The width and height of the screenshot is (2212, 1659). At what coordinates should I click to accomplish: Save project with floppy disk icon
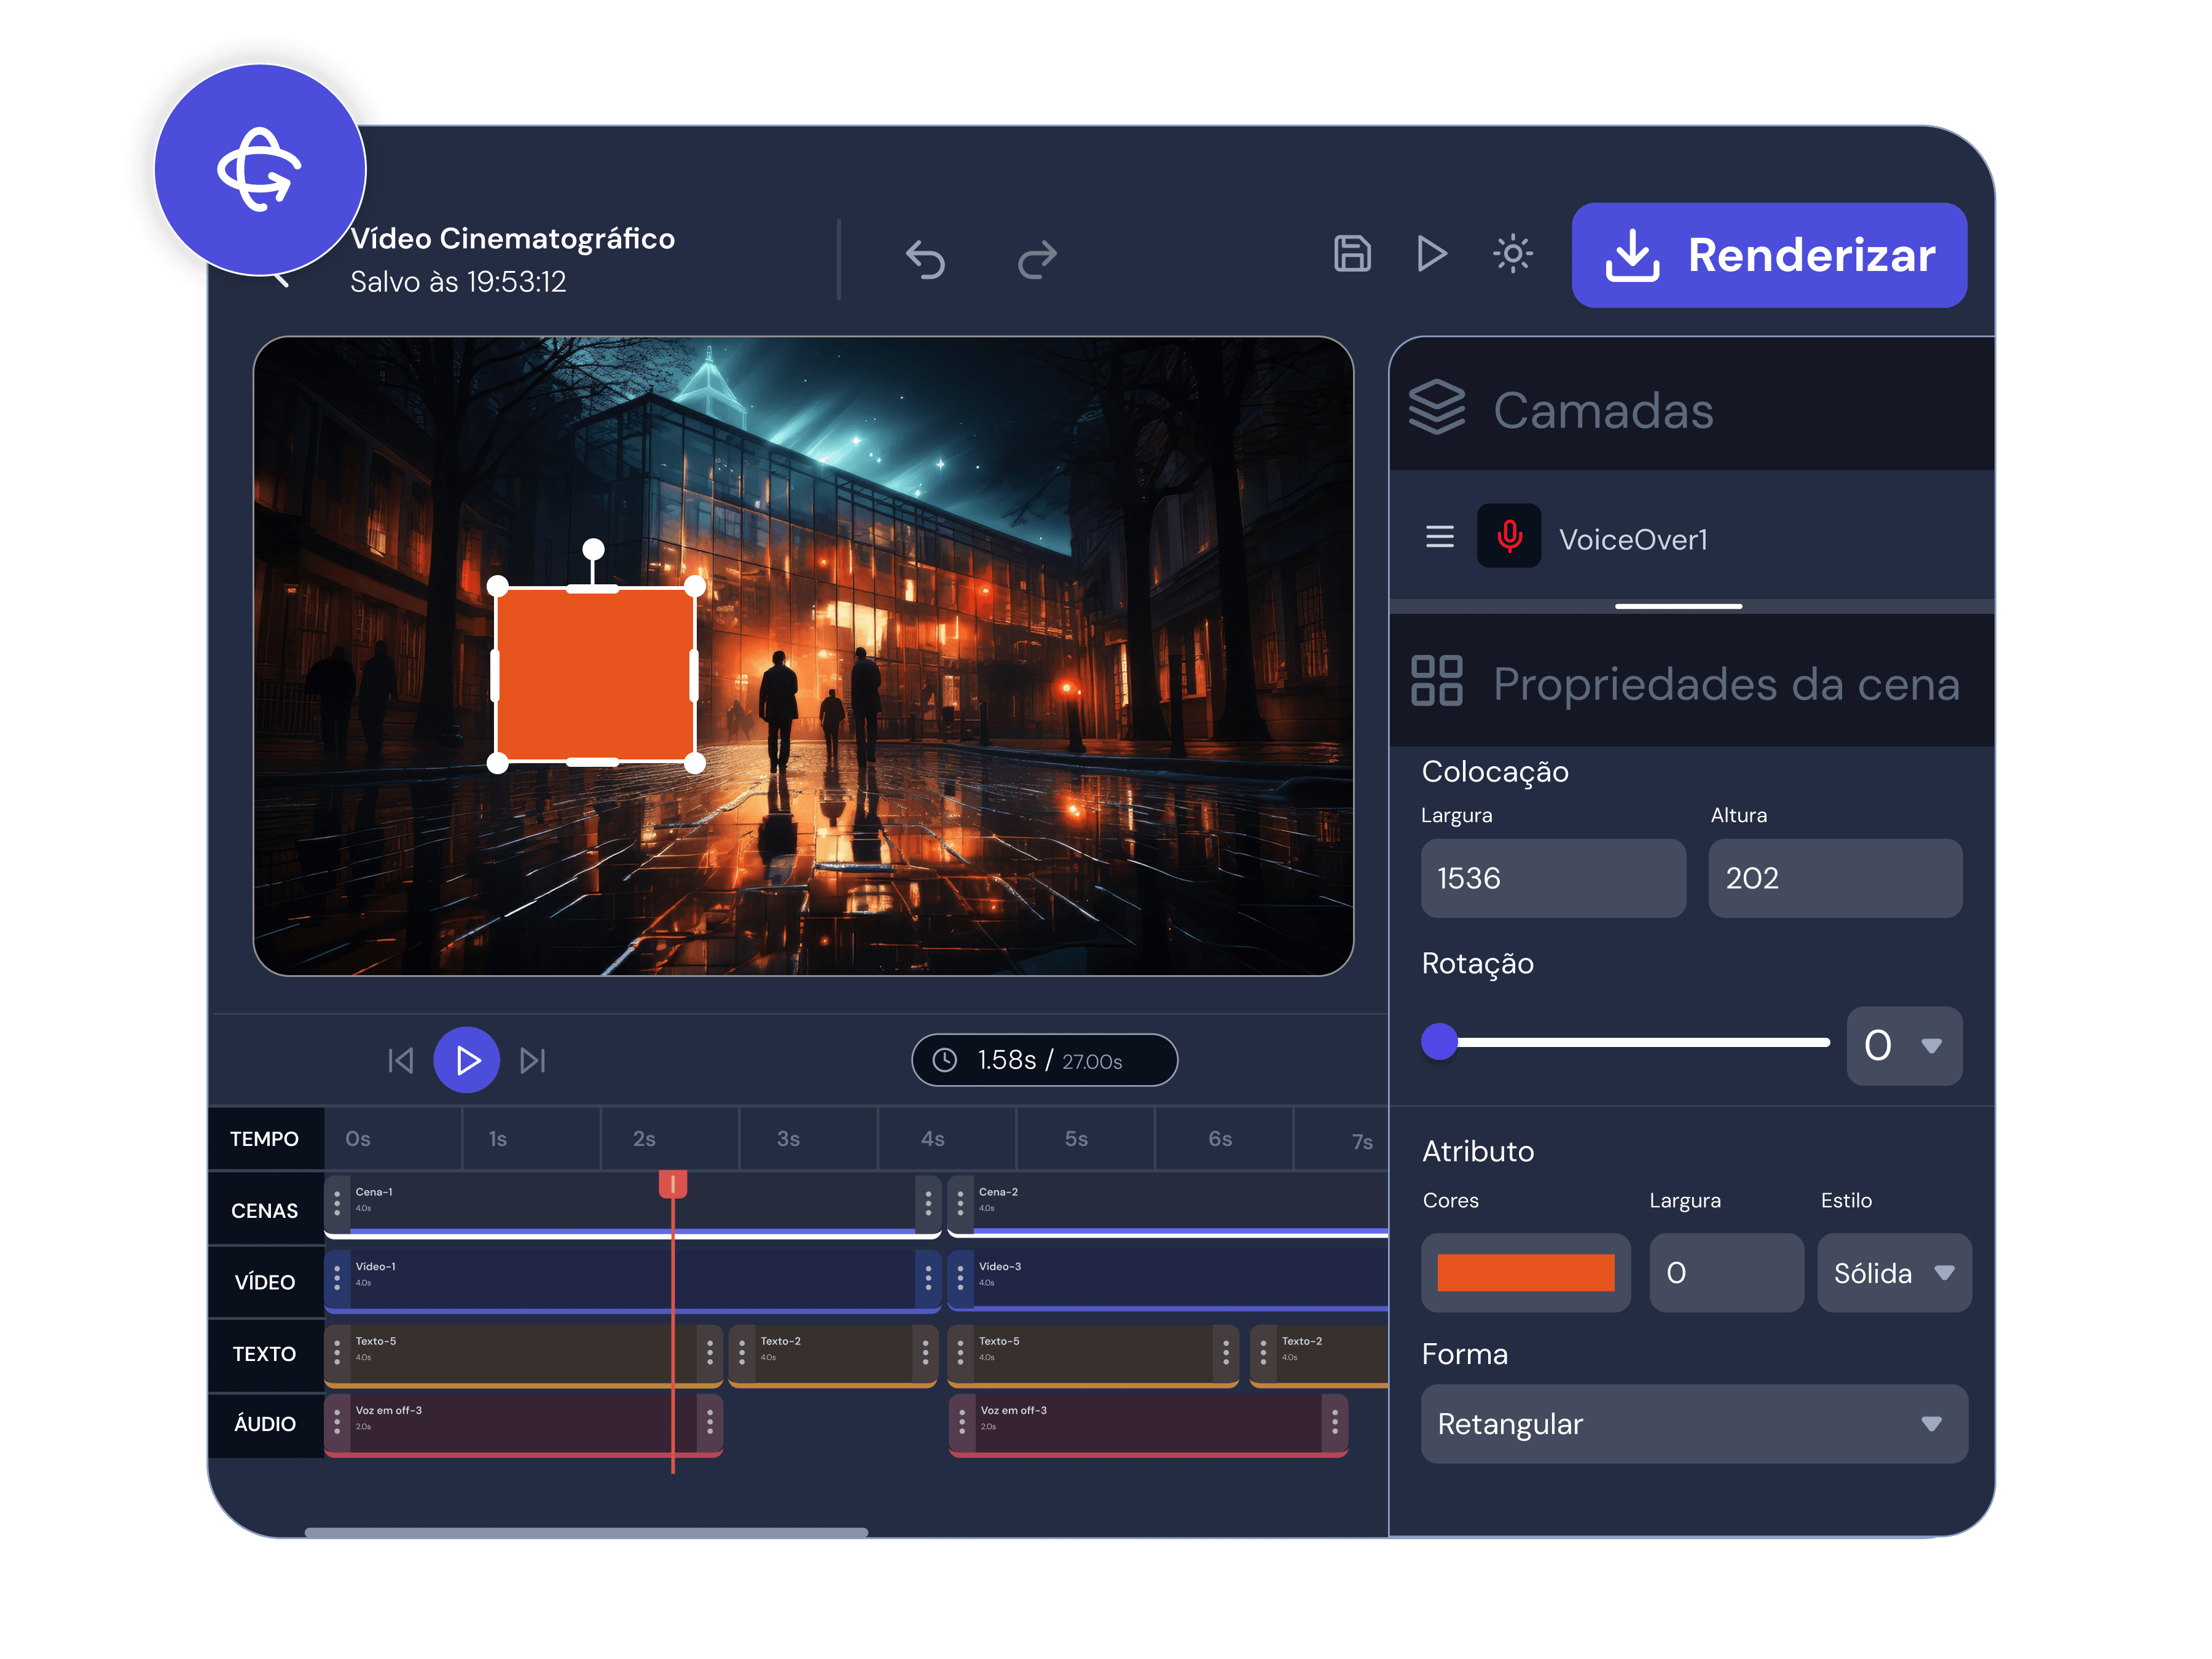[1352, 254]
